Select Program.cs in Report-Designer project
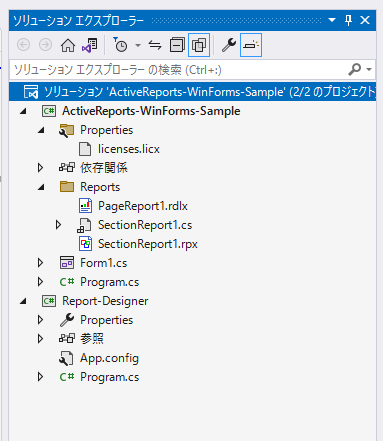383x441 pixels. click(109, 377)
